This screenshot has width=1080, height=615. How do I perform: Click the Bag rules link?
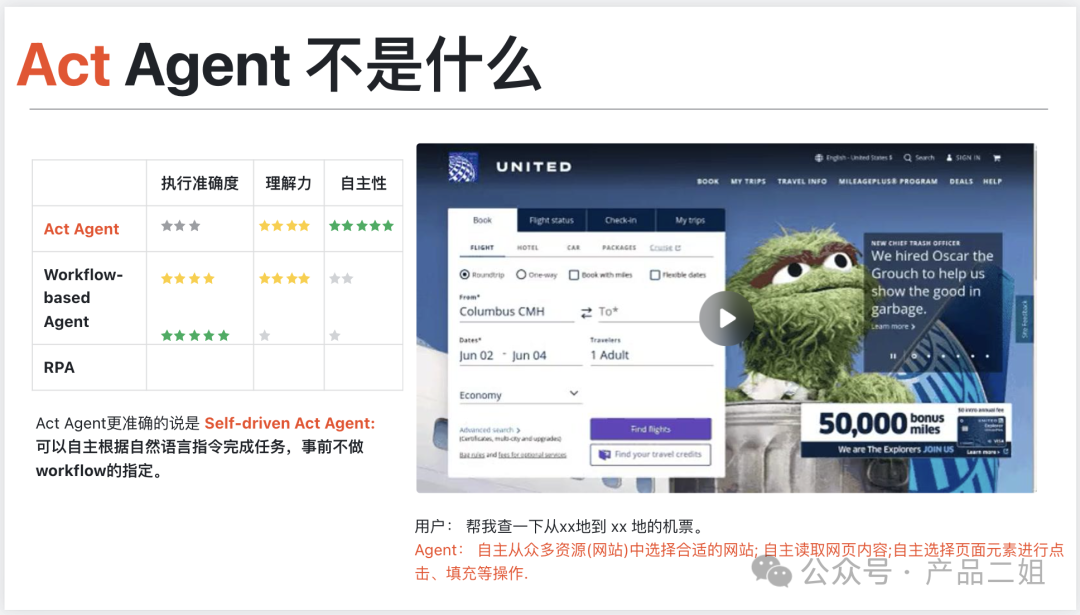click(472, 455)
